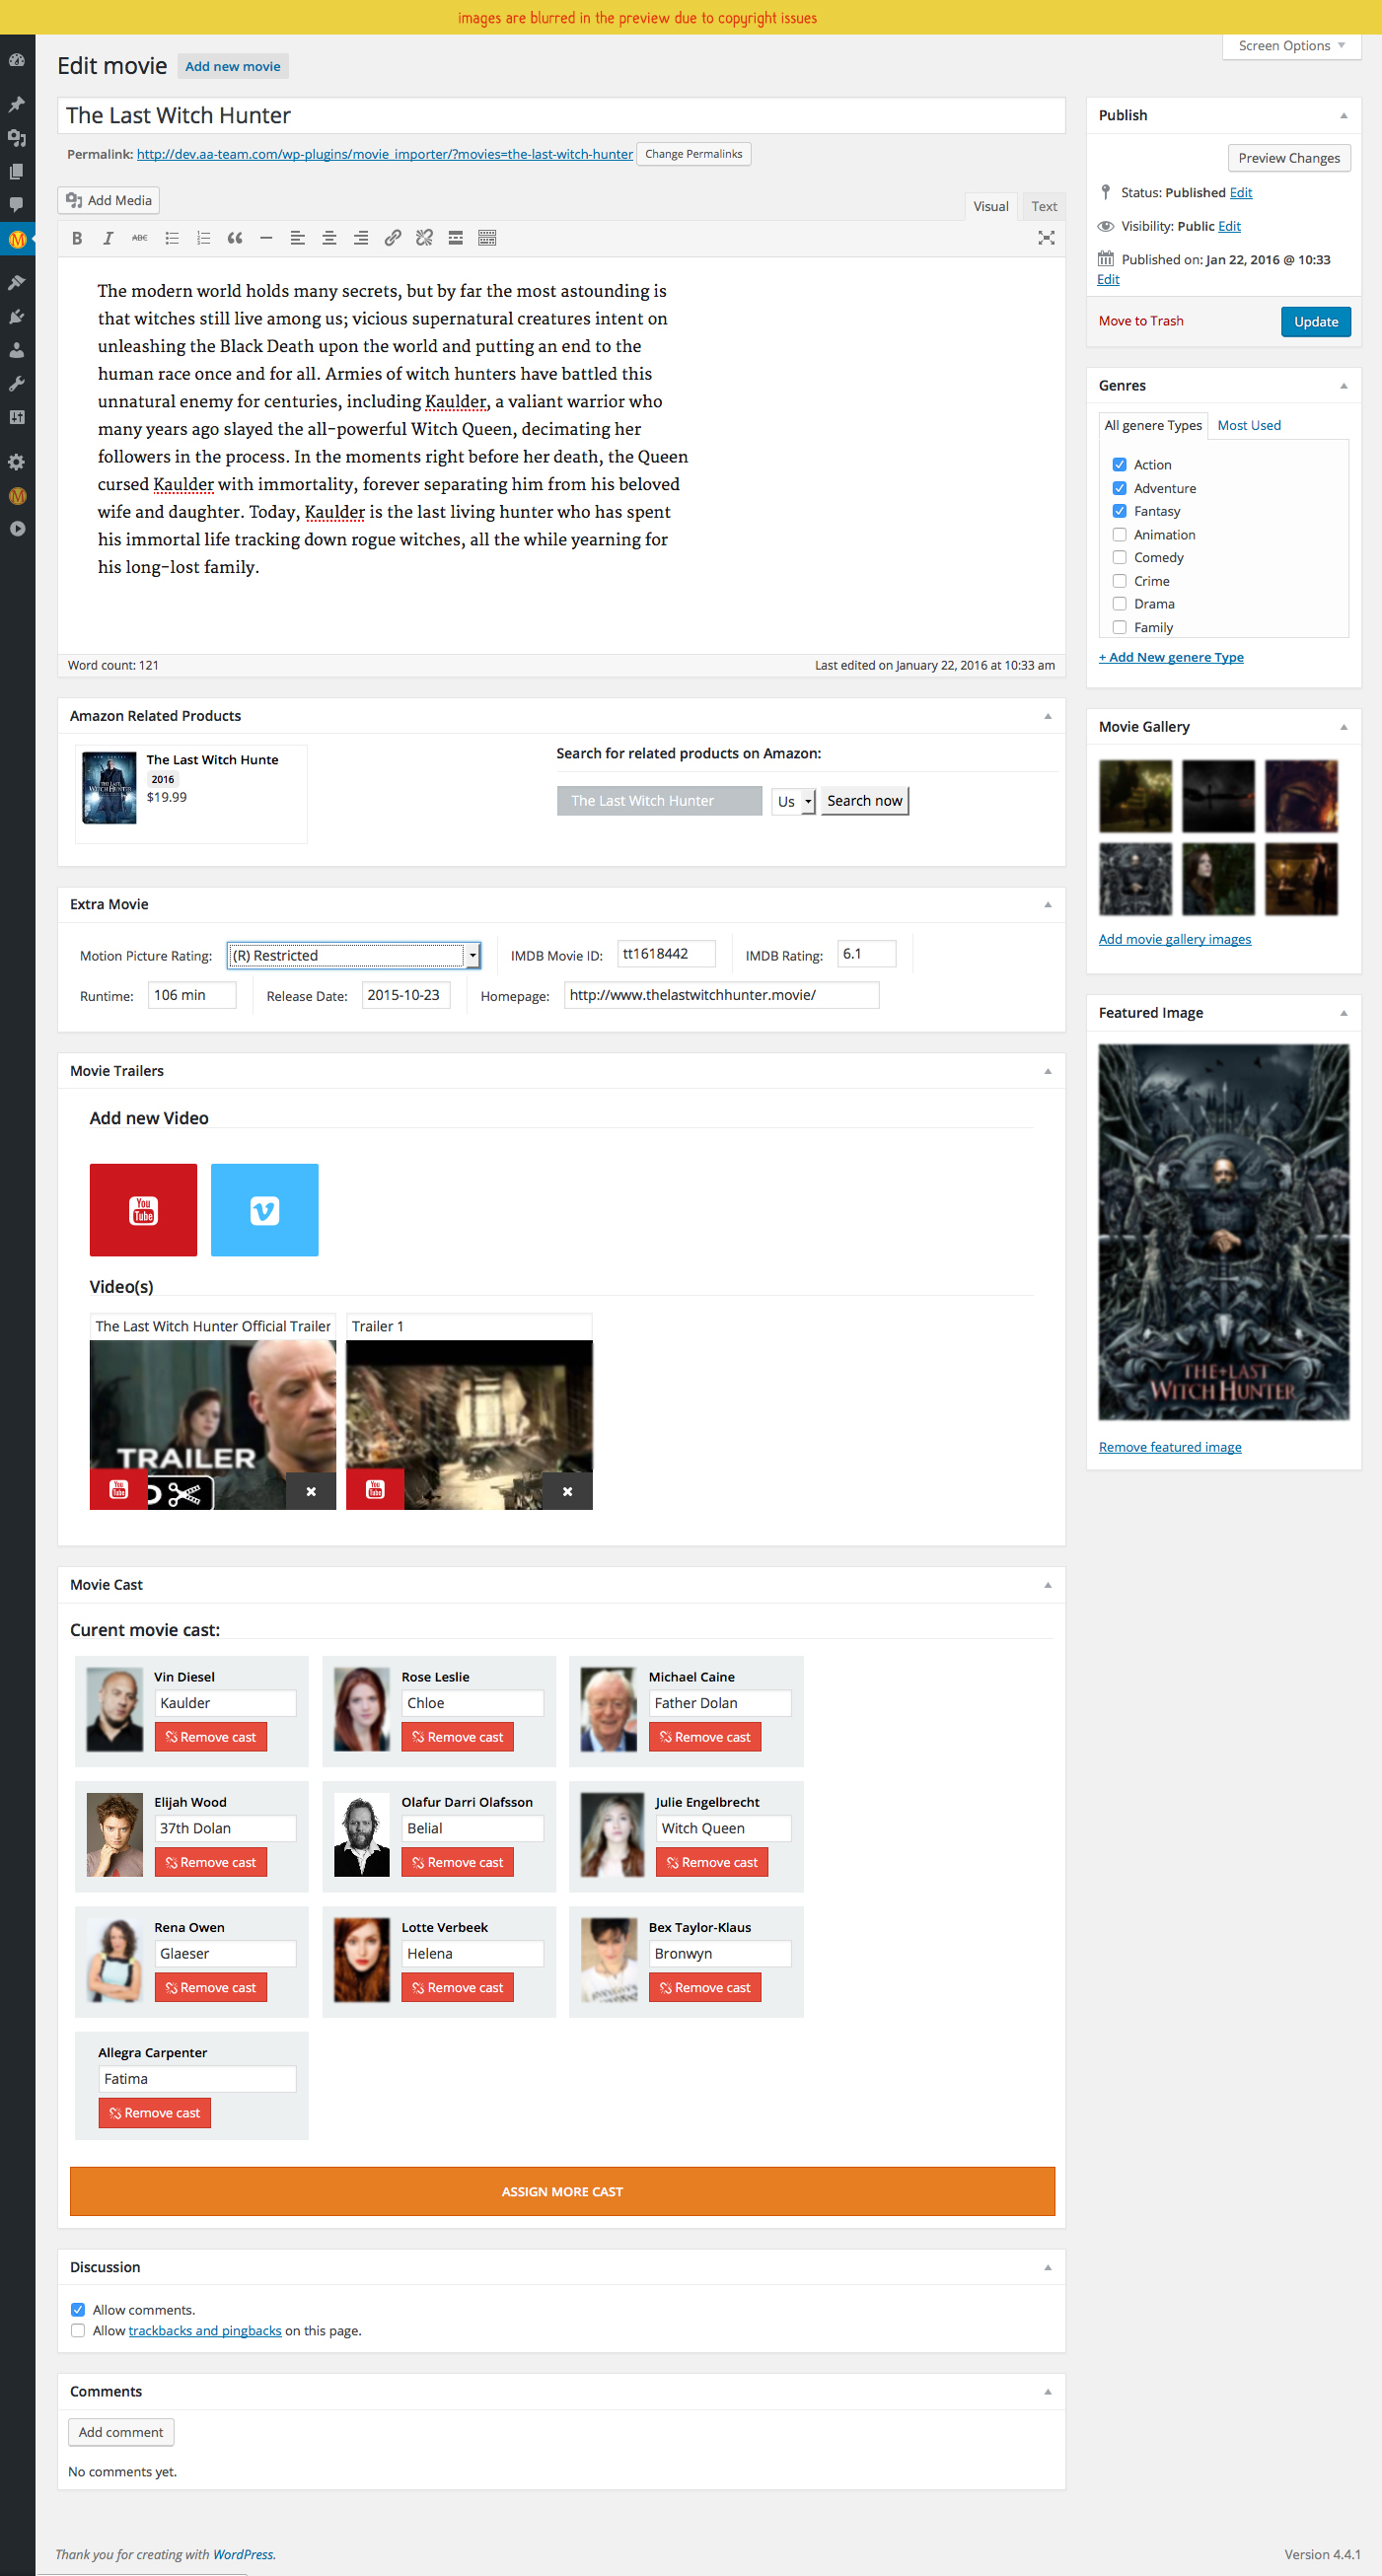Click the Add Media button
Screen dimensions: 1382x2576
109,200
